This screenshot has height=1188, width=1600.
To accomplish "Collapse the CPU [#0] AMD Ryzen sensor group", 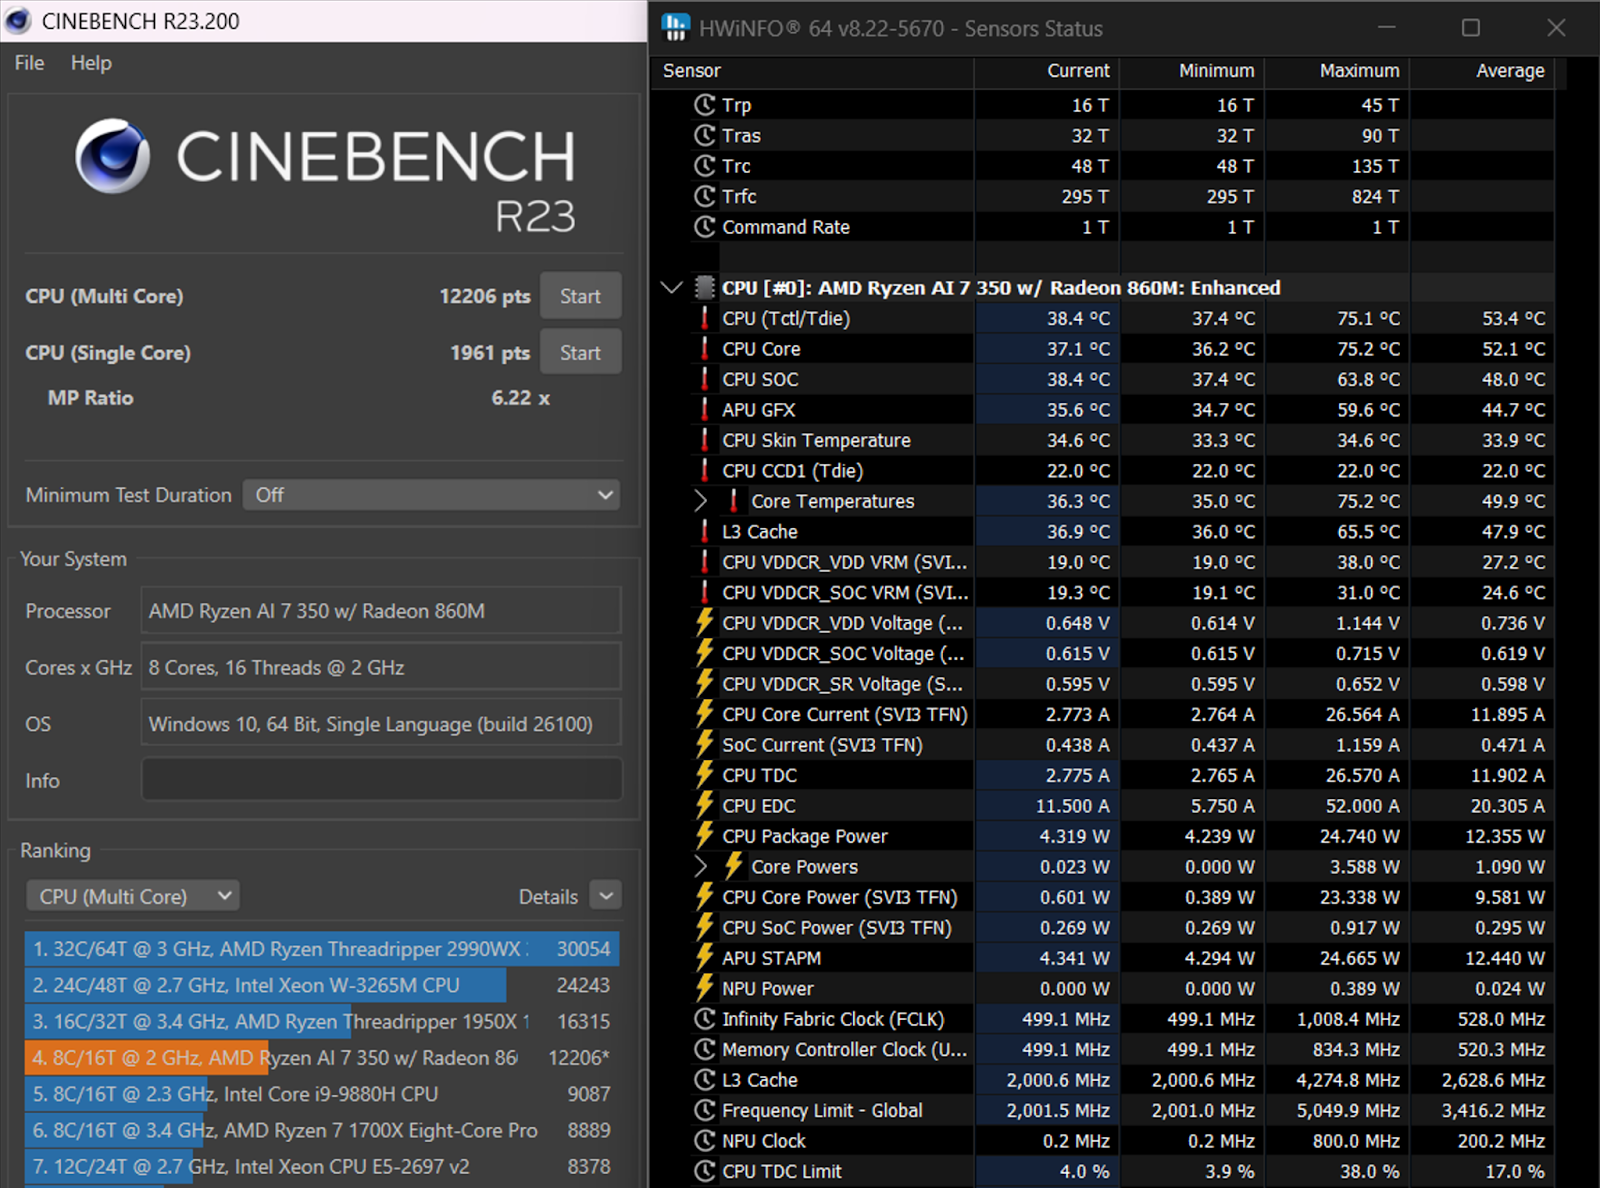I will [x=672, y=288].
